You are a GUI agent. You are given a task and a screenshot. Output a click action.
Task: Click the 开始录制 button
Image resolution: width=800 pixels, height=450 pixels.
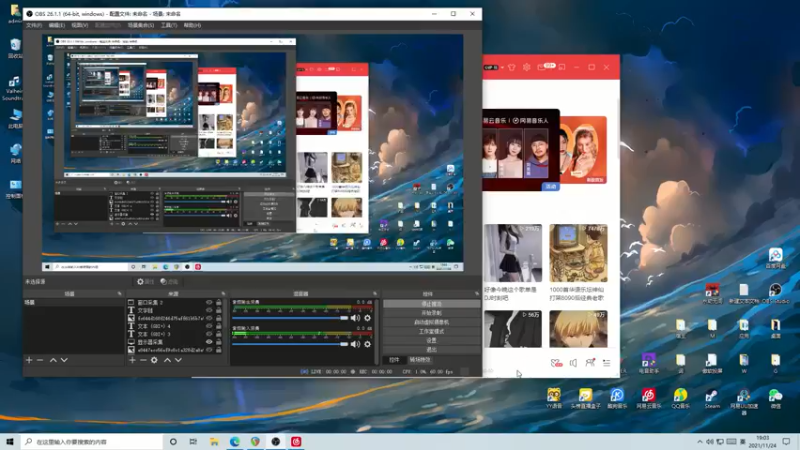[431, 313]
